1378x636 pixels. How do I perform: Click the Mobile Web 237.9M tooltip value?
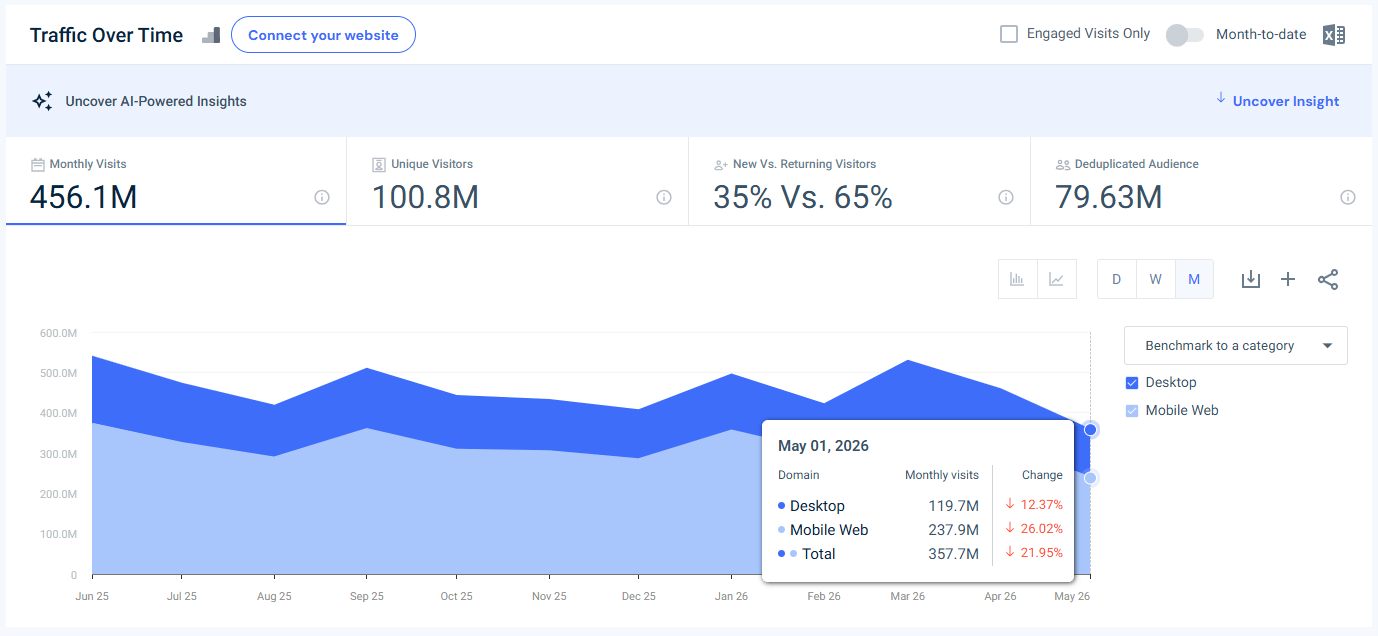click(x=954, y=530)
